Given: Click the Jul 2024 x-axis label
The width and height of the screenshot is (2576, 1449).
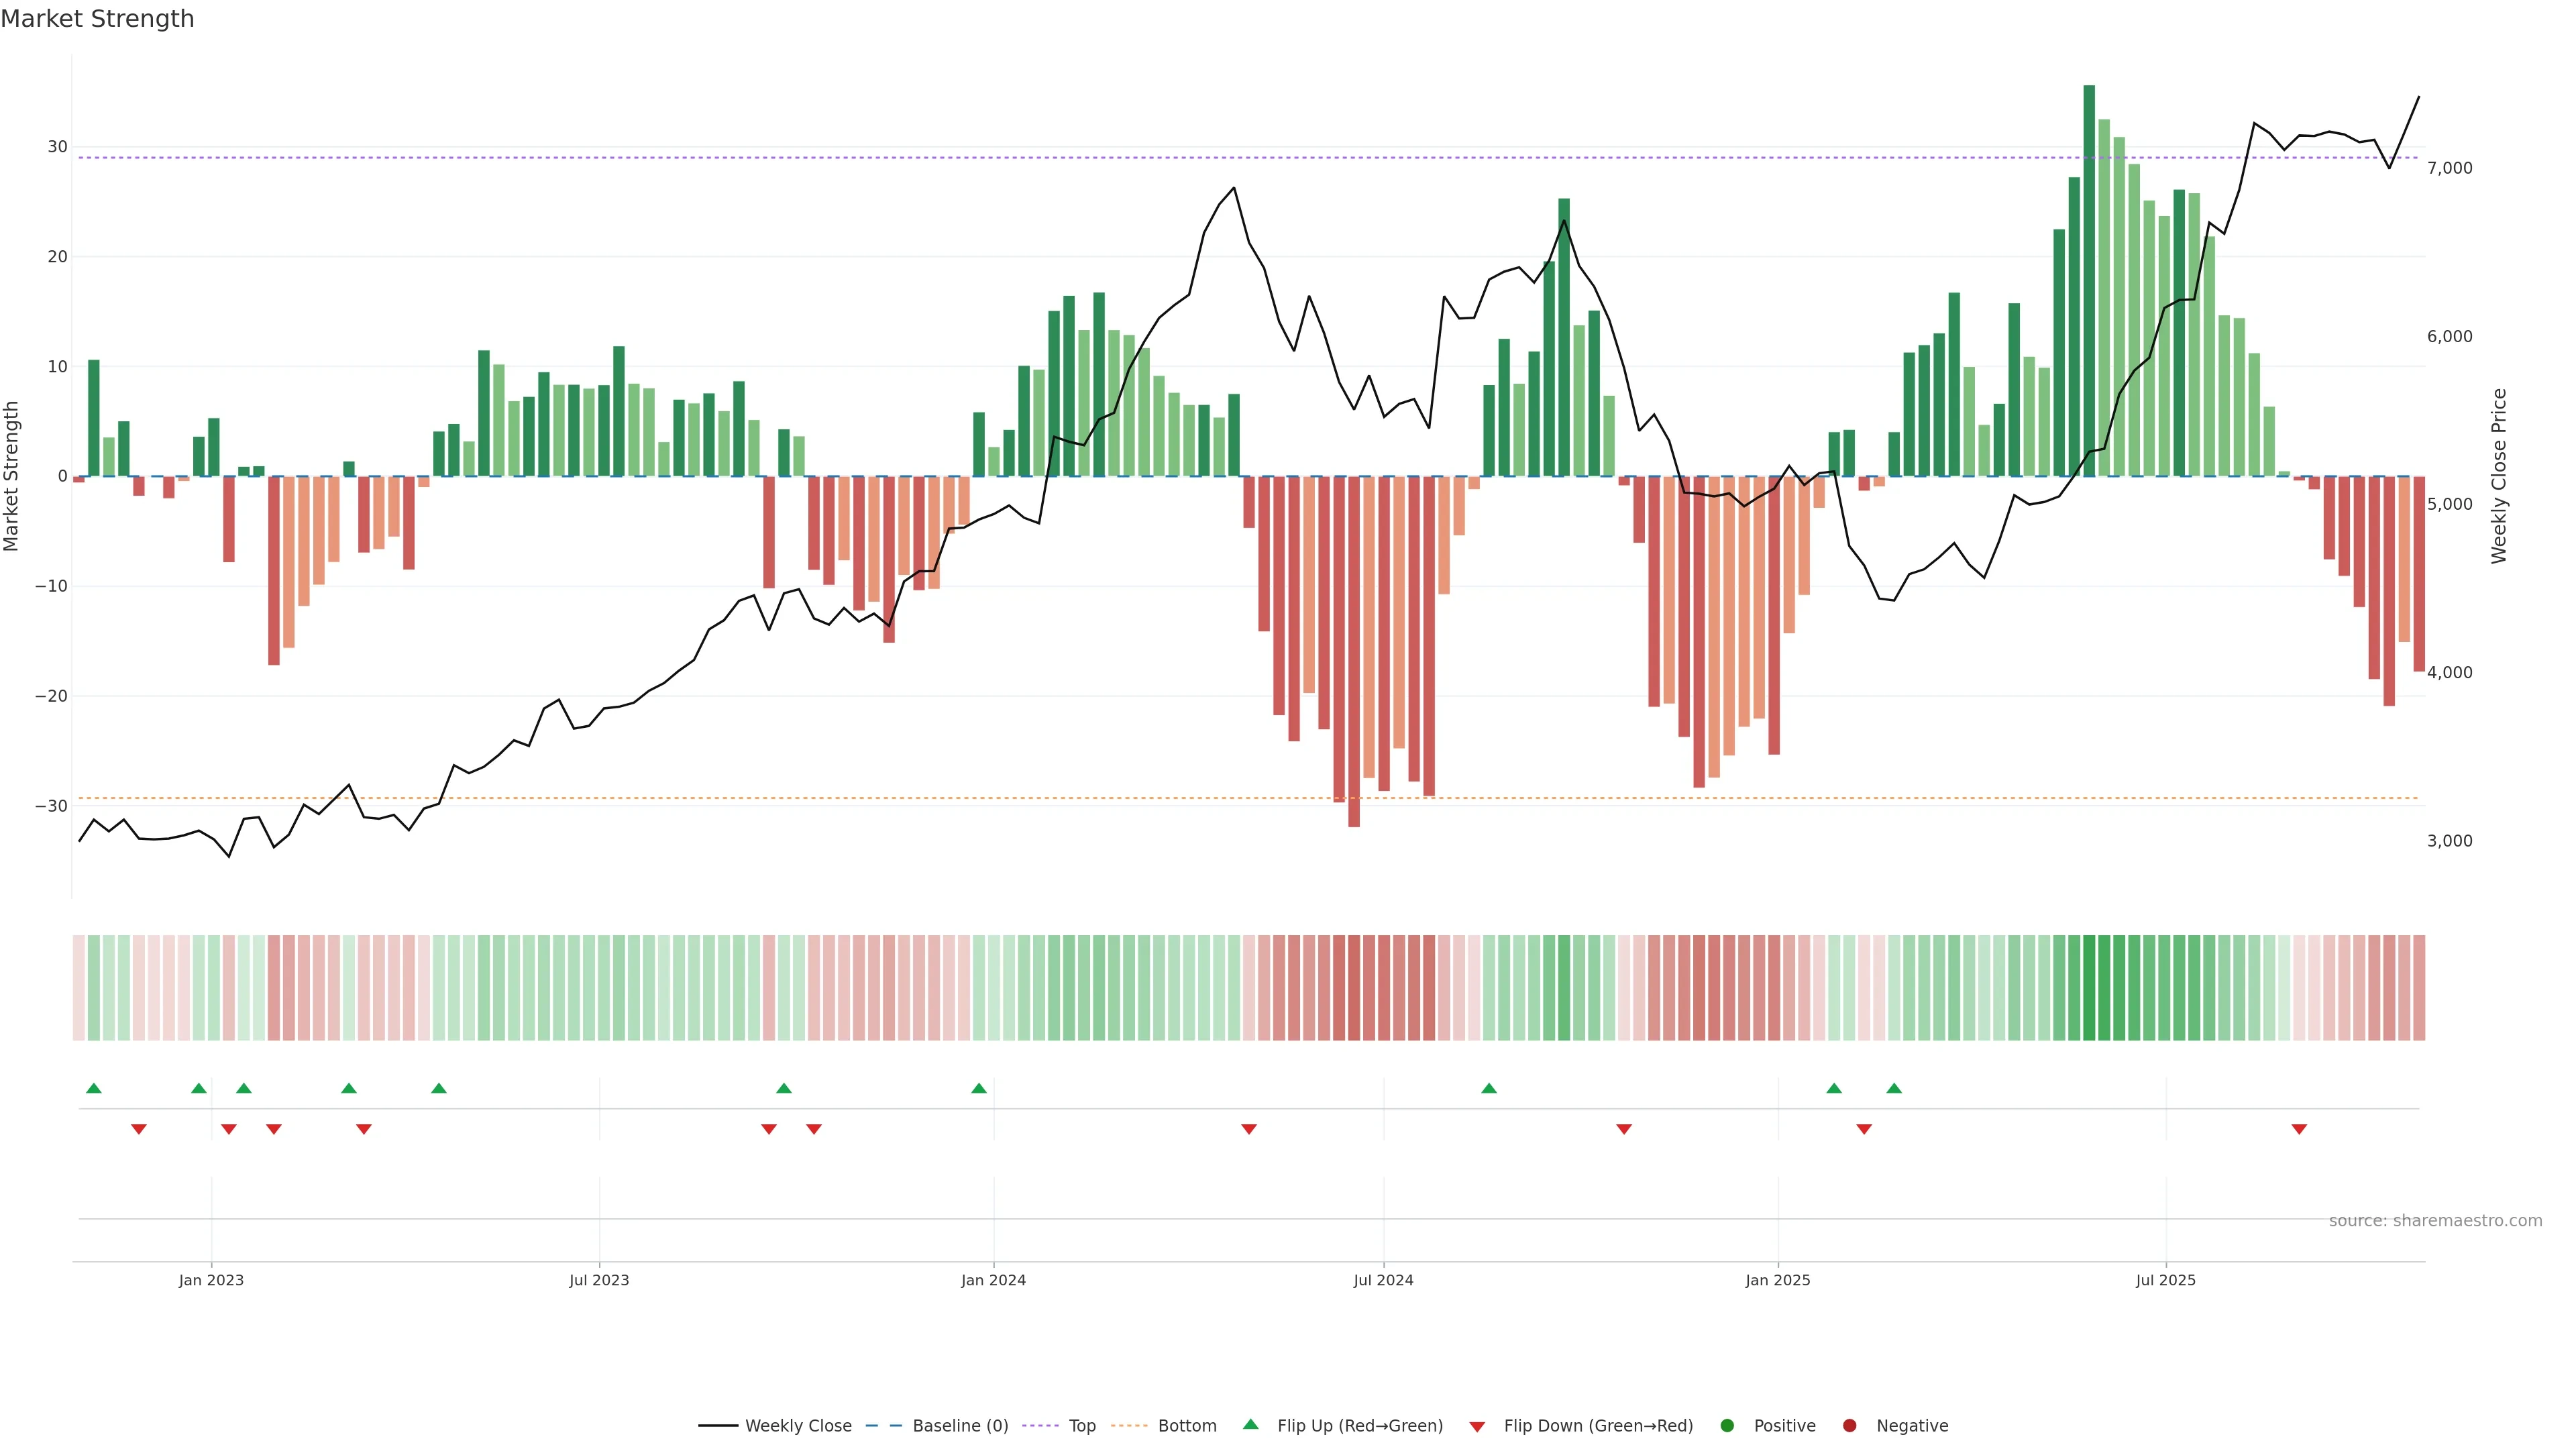Looking at the screenshot, I should point(1383,1280).
